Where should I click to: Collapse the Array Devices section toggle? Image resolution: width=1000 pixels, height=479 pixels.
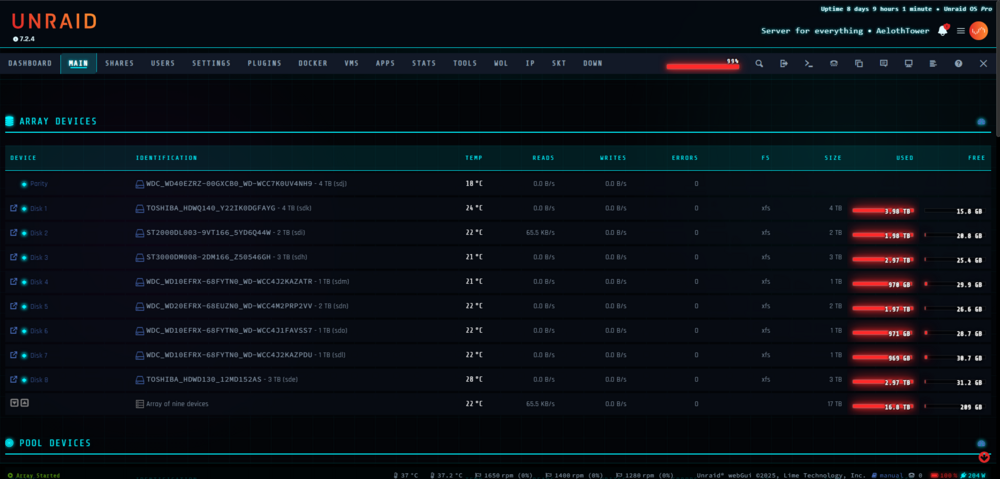click(981, 122)
